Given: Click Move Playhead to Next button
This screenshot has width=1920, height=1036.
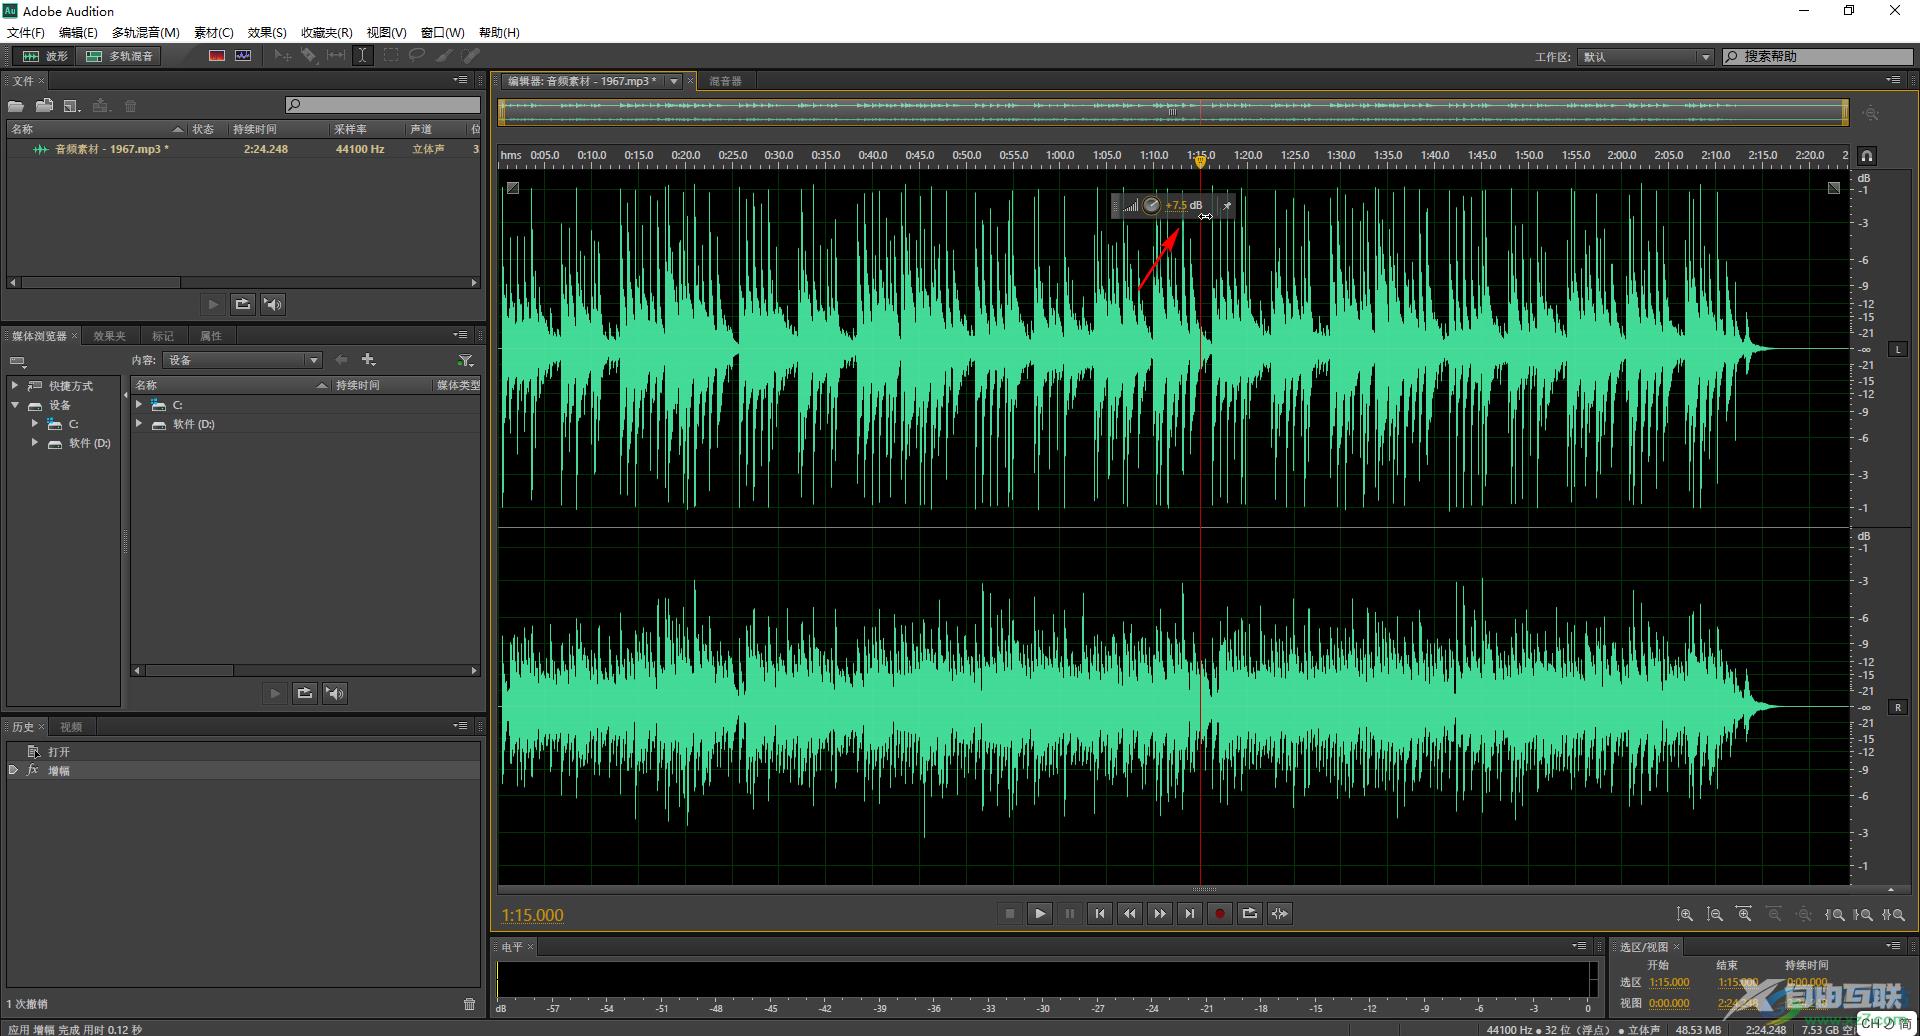Looking at the screenshot, I should [x=1190, y=913].
